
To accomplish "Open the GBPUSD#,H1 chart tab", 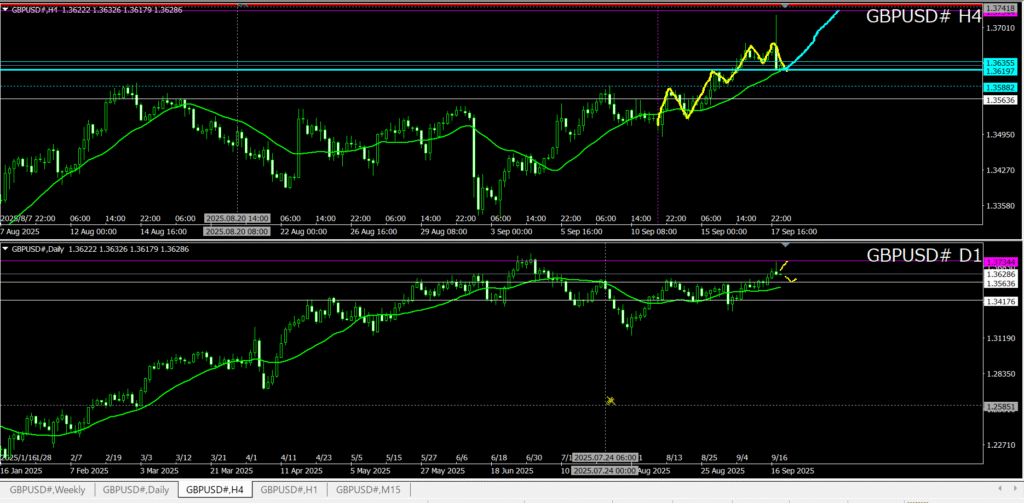I will tap(289, 490).
